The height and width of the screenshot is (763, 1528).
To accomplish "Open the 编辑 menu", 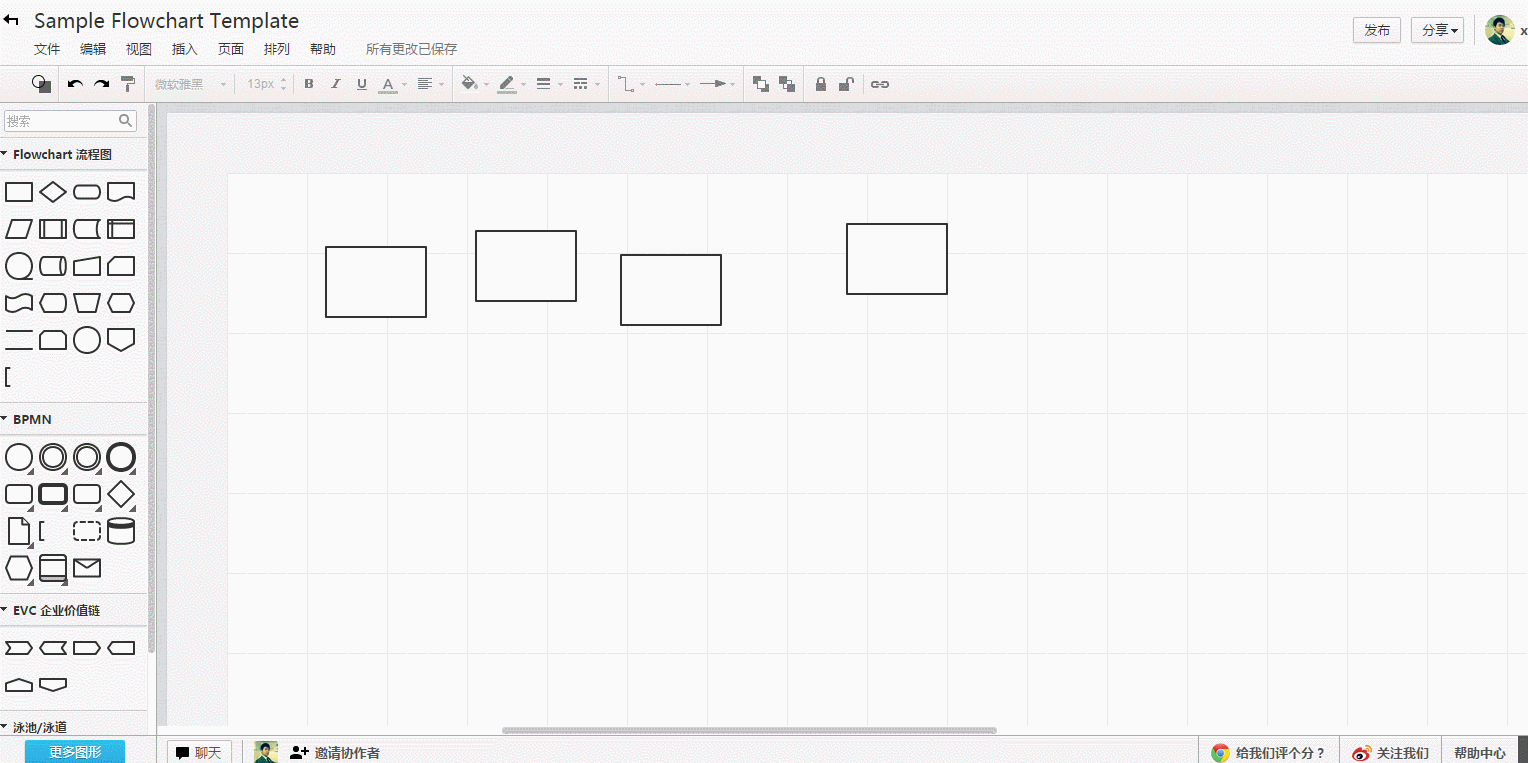I will [x=93, y=49].
